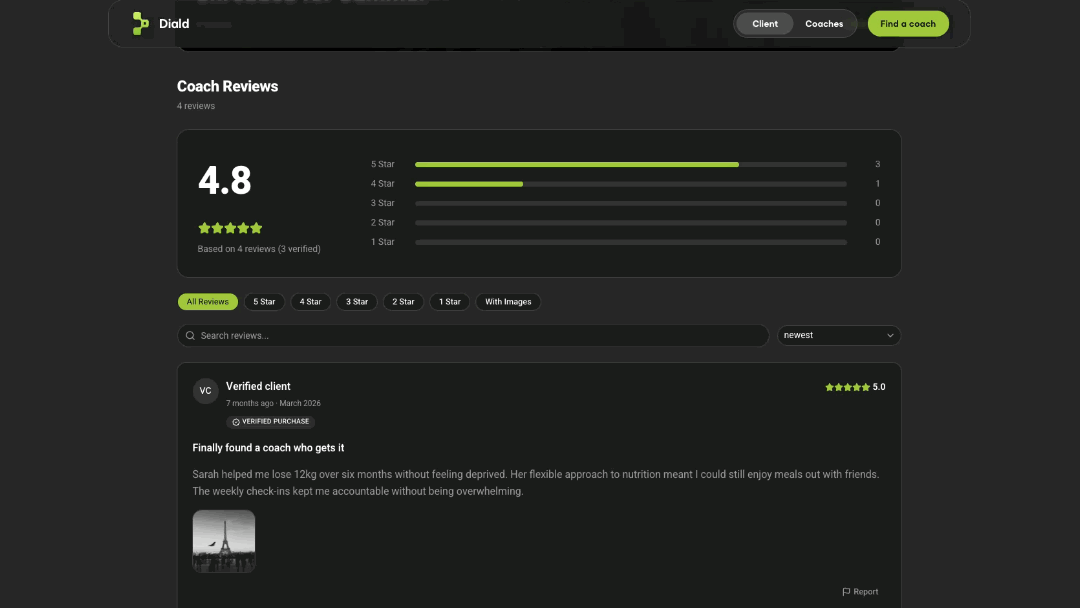Click the sort dropdown chevron arrow

point(890,335)
